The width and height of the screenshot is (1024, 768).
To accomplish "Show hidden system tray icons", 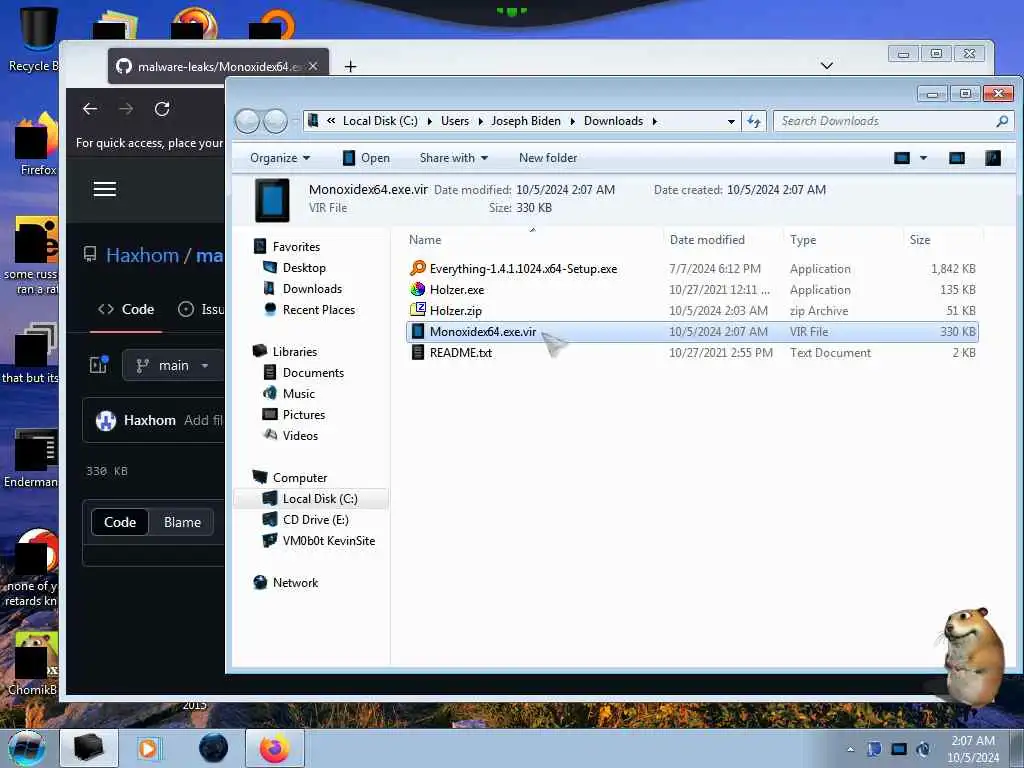I will pyautogui.click(x=850, y=749).
